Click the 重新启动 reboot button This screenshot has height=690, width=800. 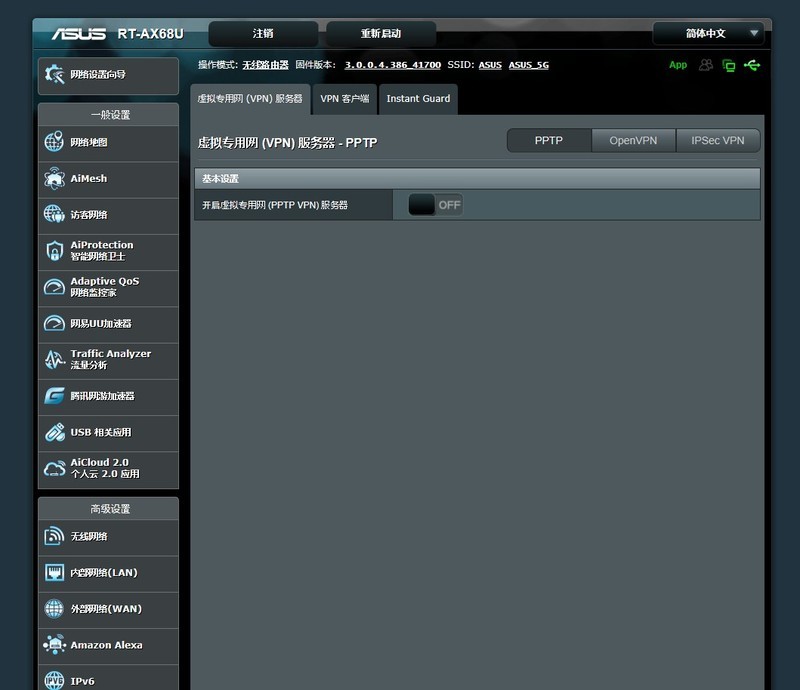coord(381,34)
